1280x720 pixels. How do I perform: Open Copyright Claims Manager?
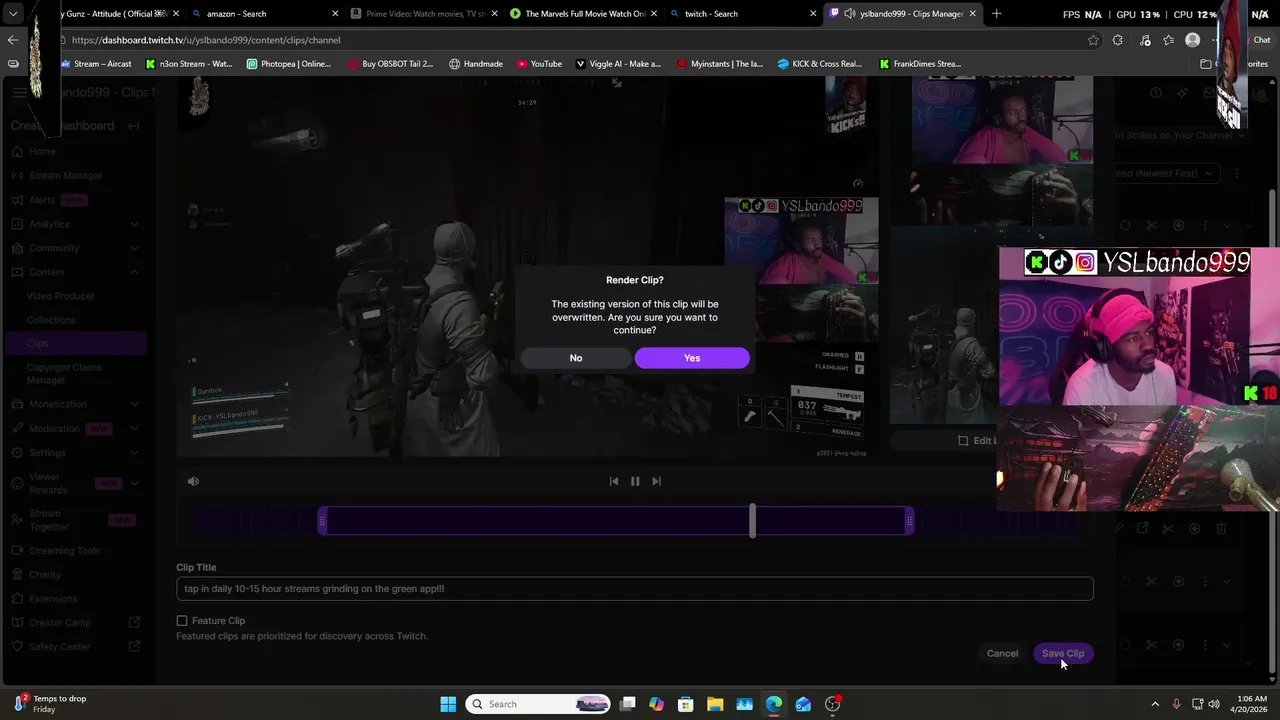pyautogui.click(x=64, y=374)
